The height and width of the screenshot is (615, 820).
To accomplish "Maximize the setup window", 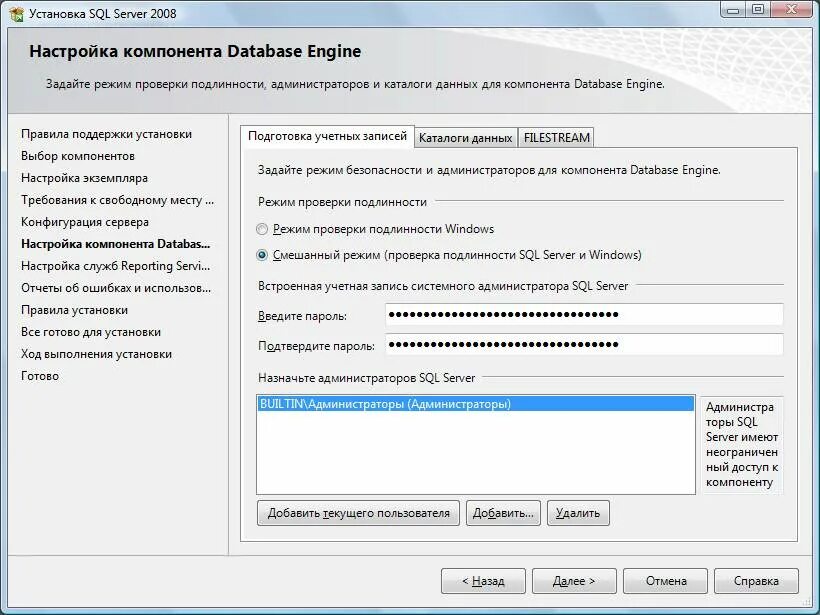I will (x=758, y=10).
